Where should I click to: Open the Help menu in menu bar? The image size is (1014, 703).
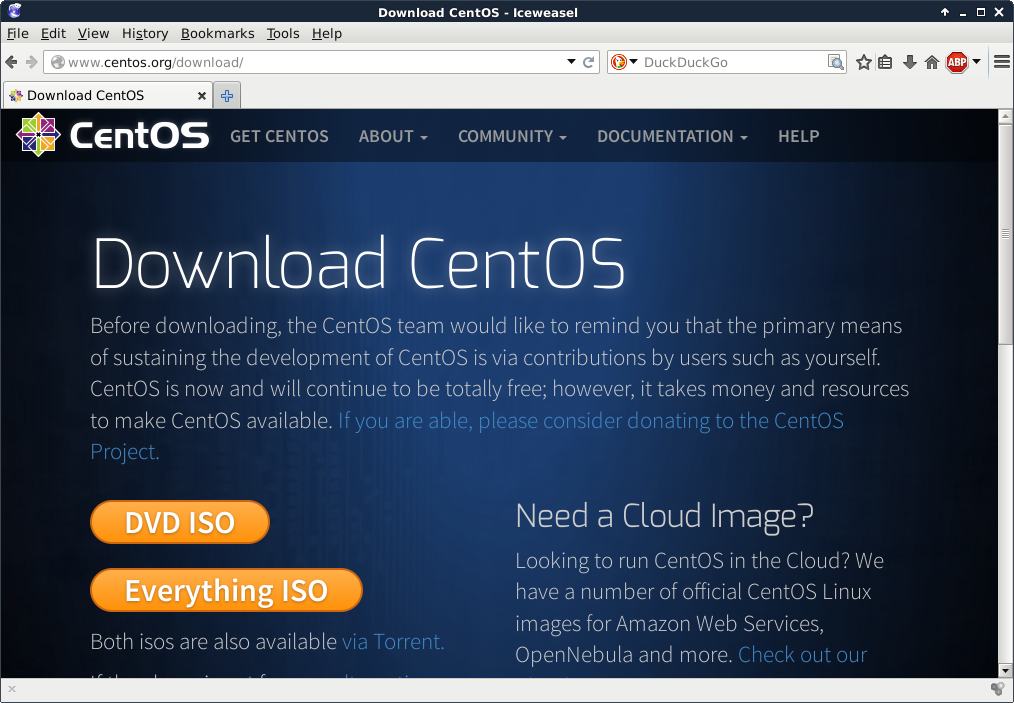[327, 34]
